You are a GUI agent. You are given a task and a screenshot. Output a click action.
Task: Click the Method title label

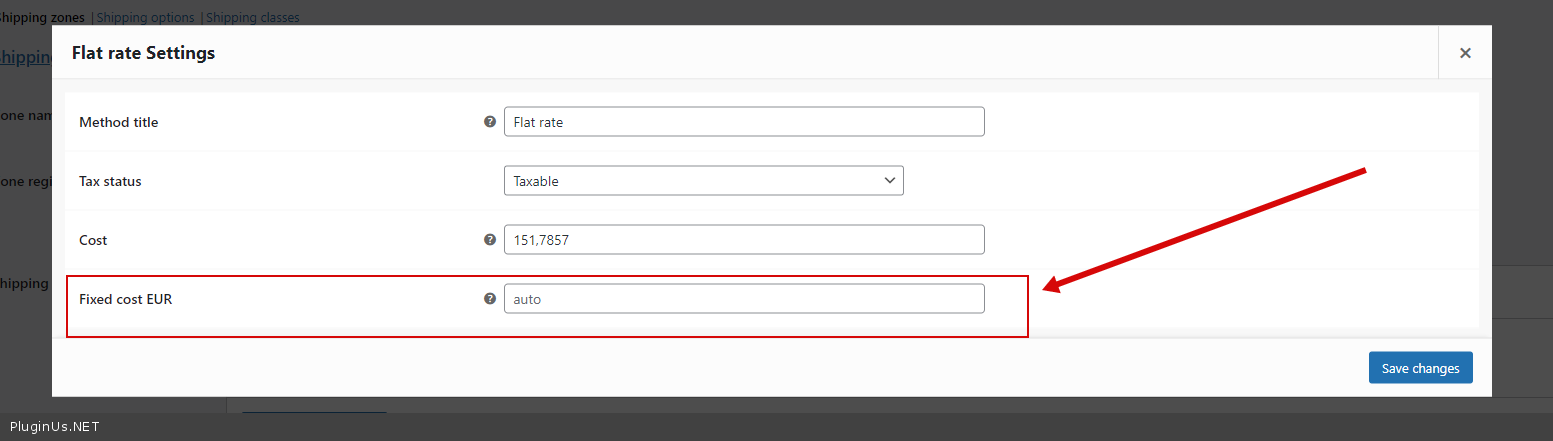coord(118,122)
